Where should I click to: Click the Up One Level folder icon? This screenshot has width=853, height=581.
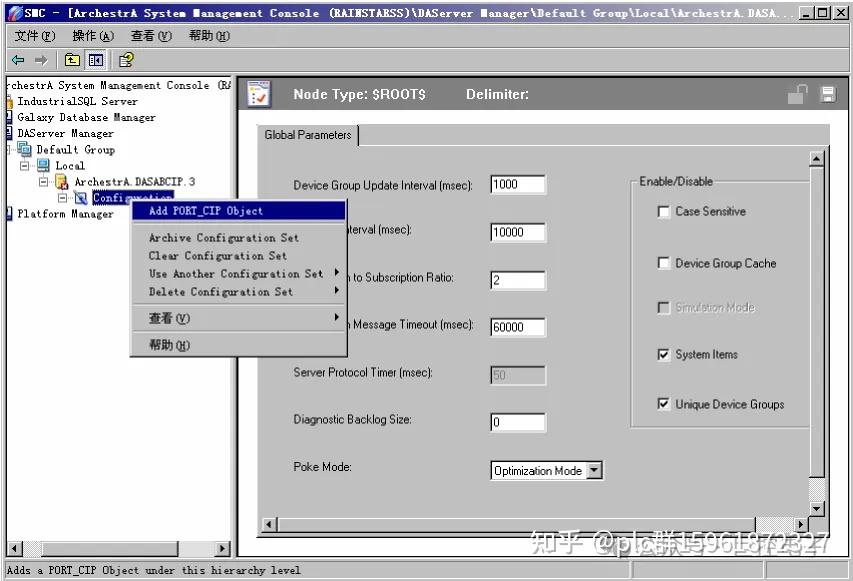(x=72, y=60)
